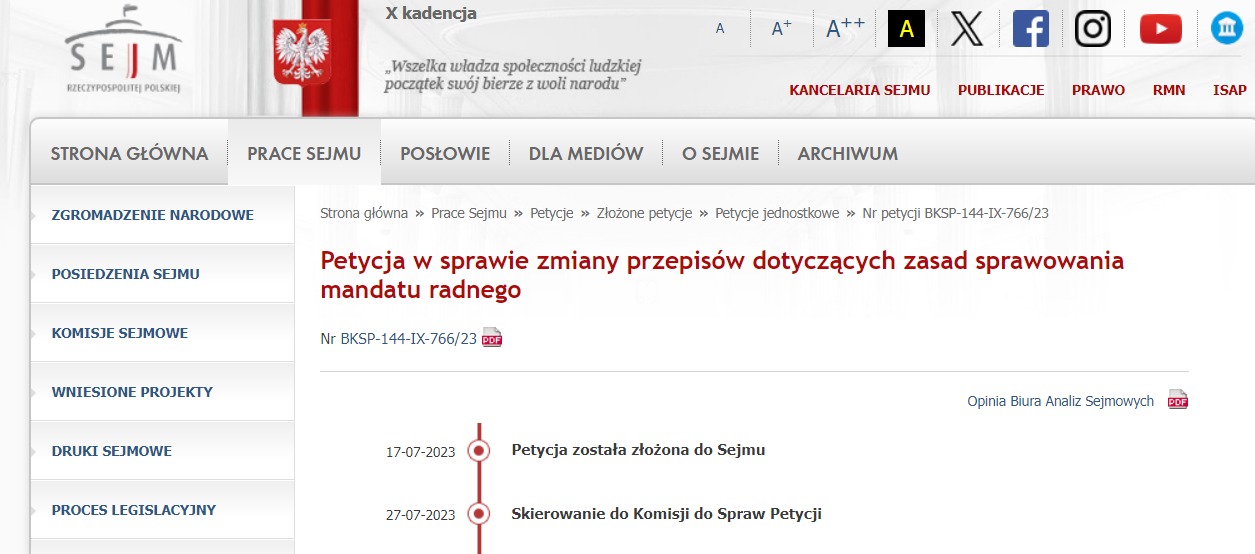
Task: Open O Sejmie tab
Action: 720,153
